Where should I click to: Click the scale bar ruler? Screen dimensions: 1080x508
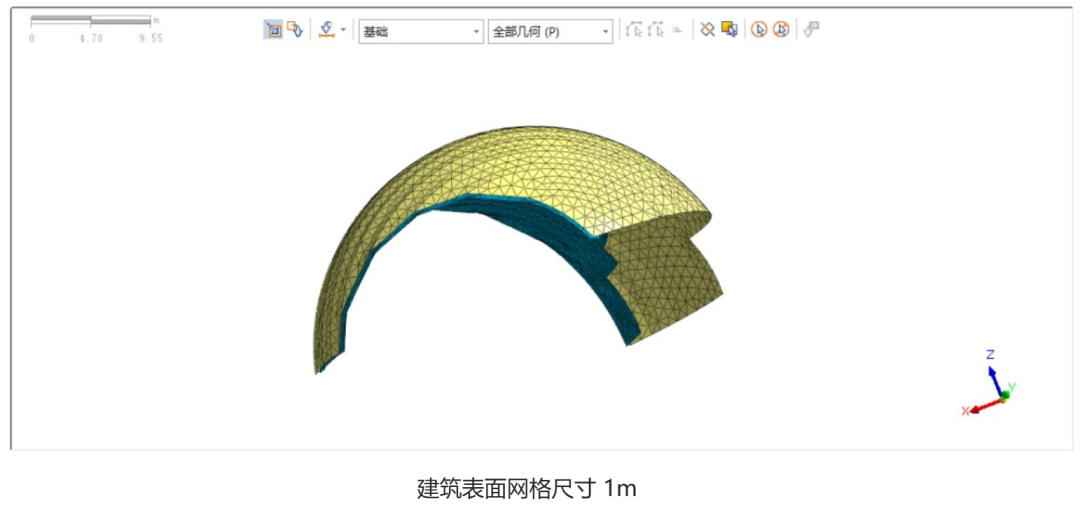point(91,21)
